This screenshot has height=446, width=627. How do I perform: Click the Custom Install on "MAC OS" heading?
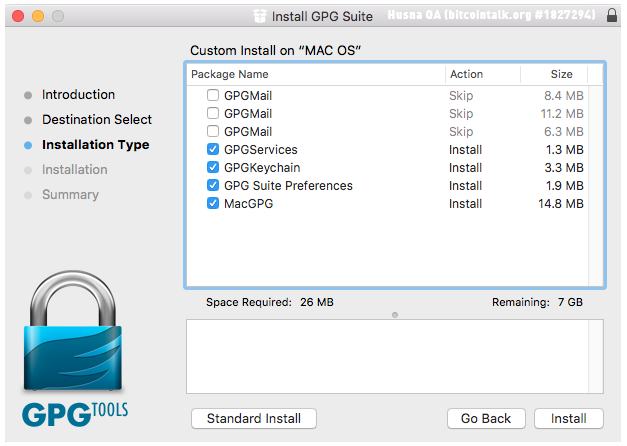pyautogui.click(x=276, y=50)
